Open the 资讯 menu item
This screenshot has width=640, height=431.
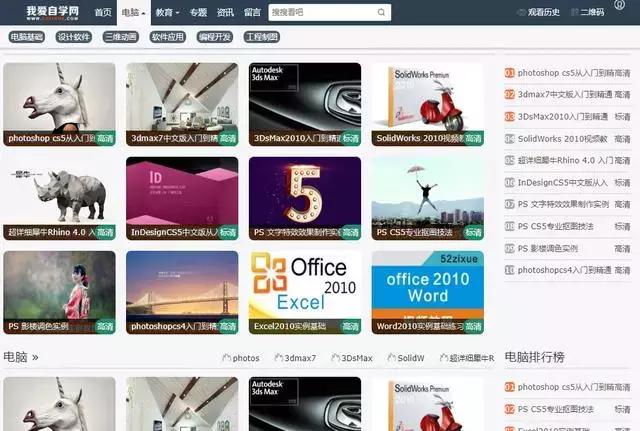(x=225, y=13)
